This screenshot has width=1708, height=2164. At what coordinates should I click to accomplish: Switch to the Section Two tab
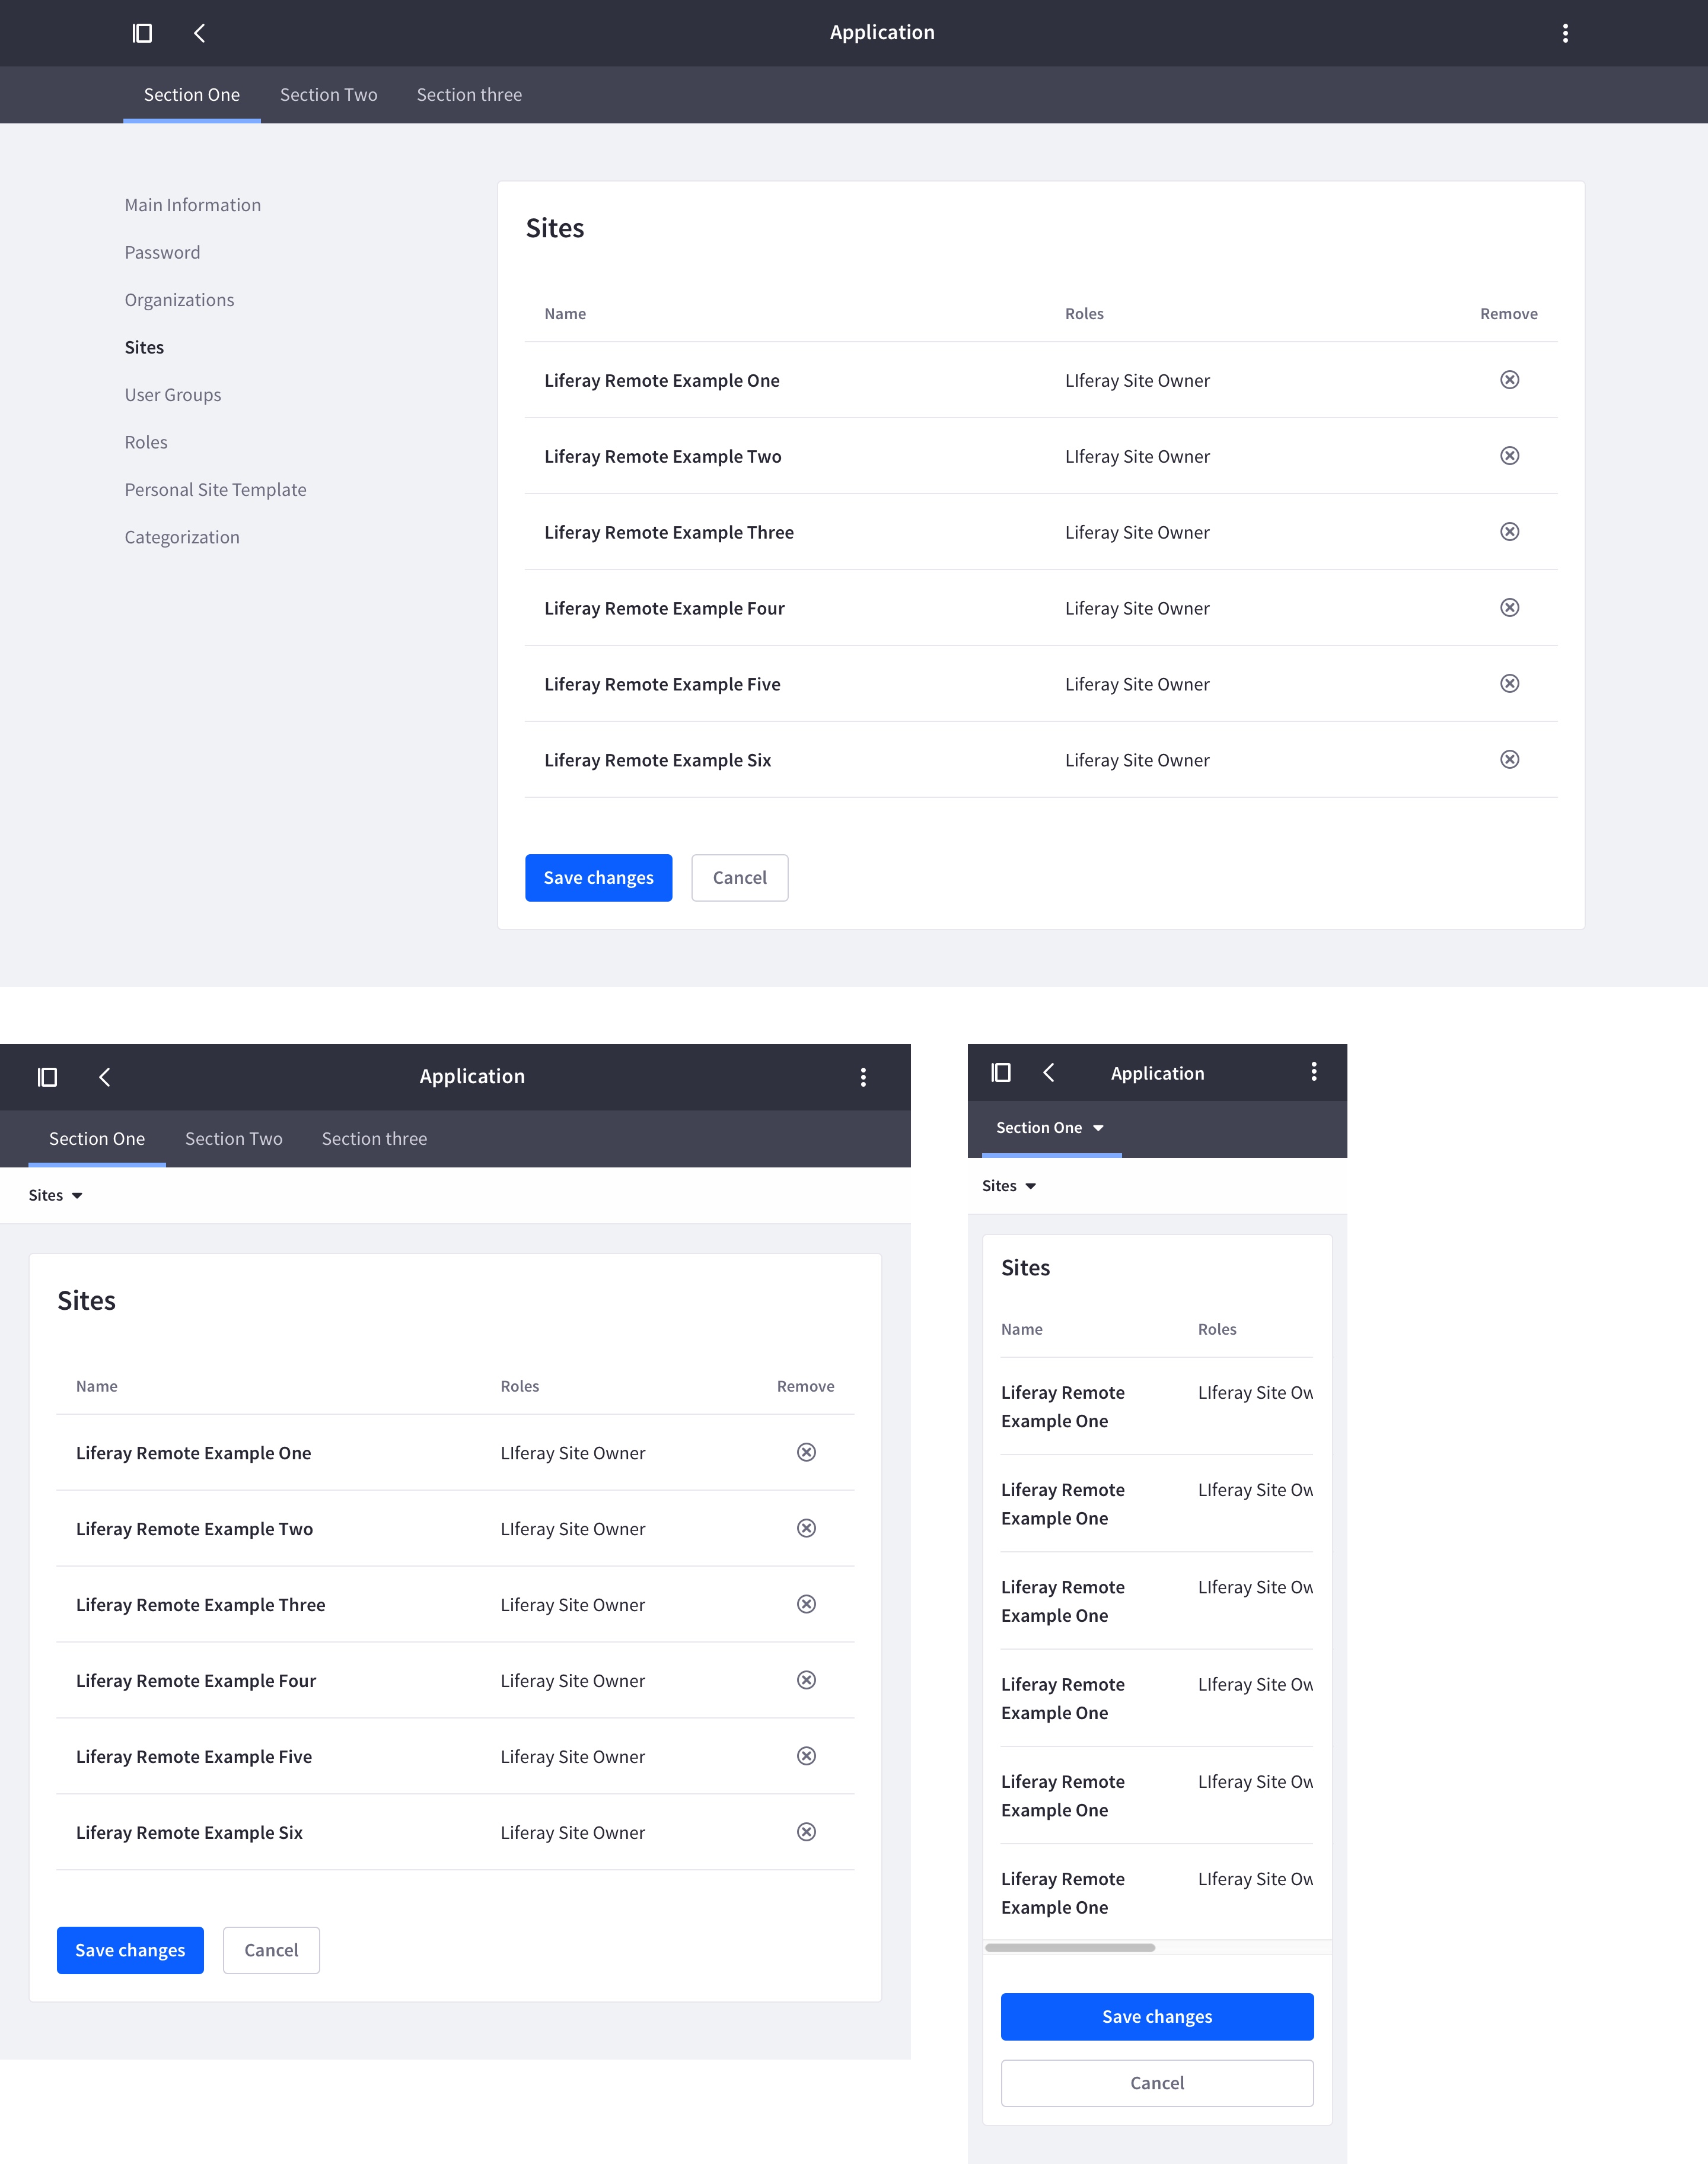(x=328, y=94)
